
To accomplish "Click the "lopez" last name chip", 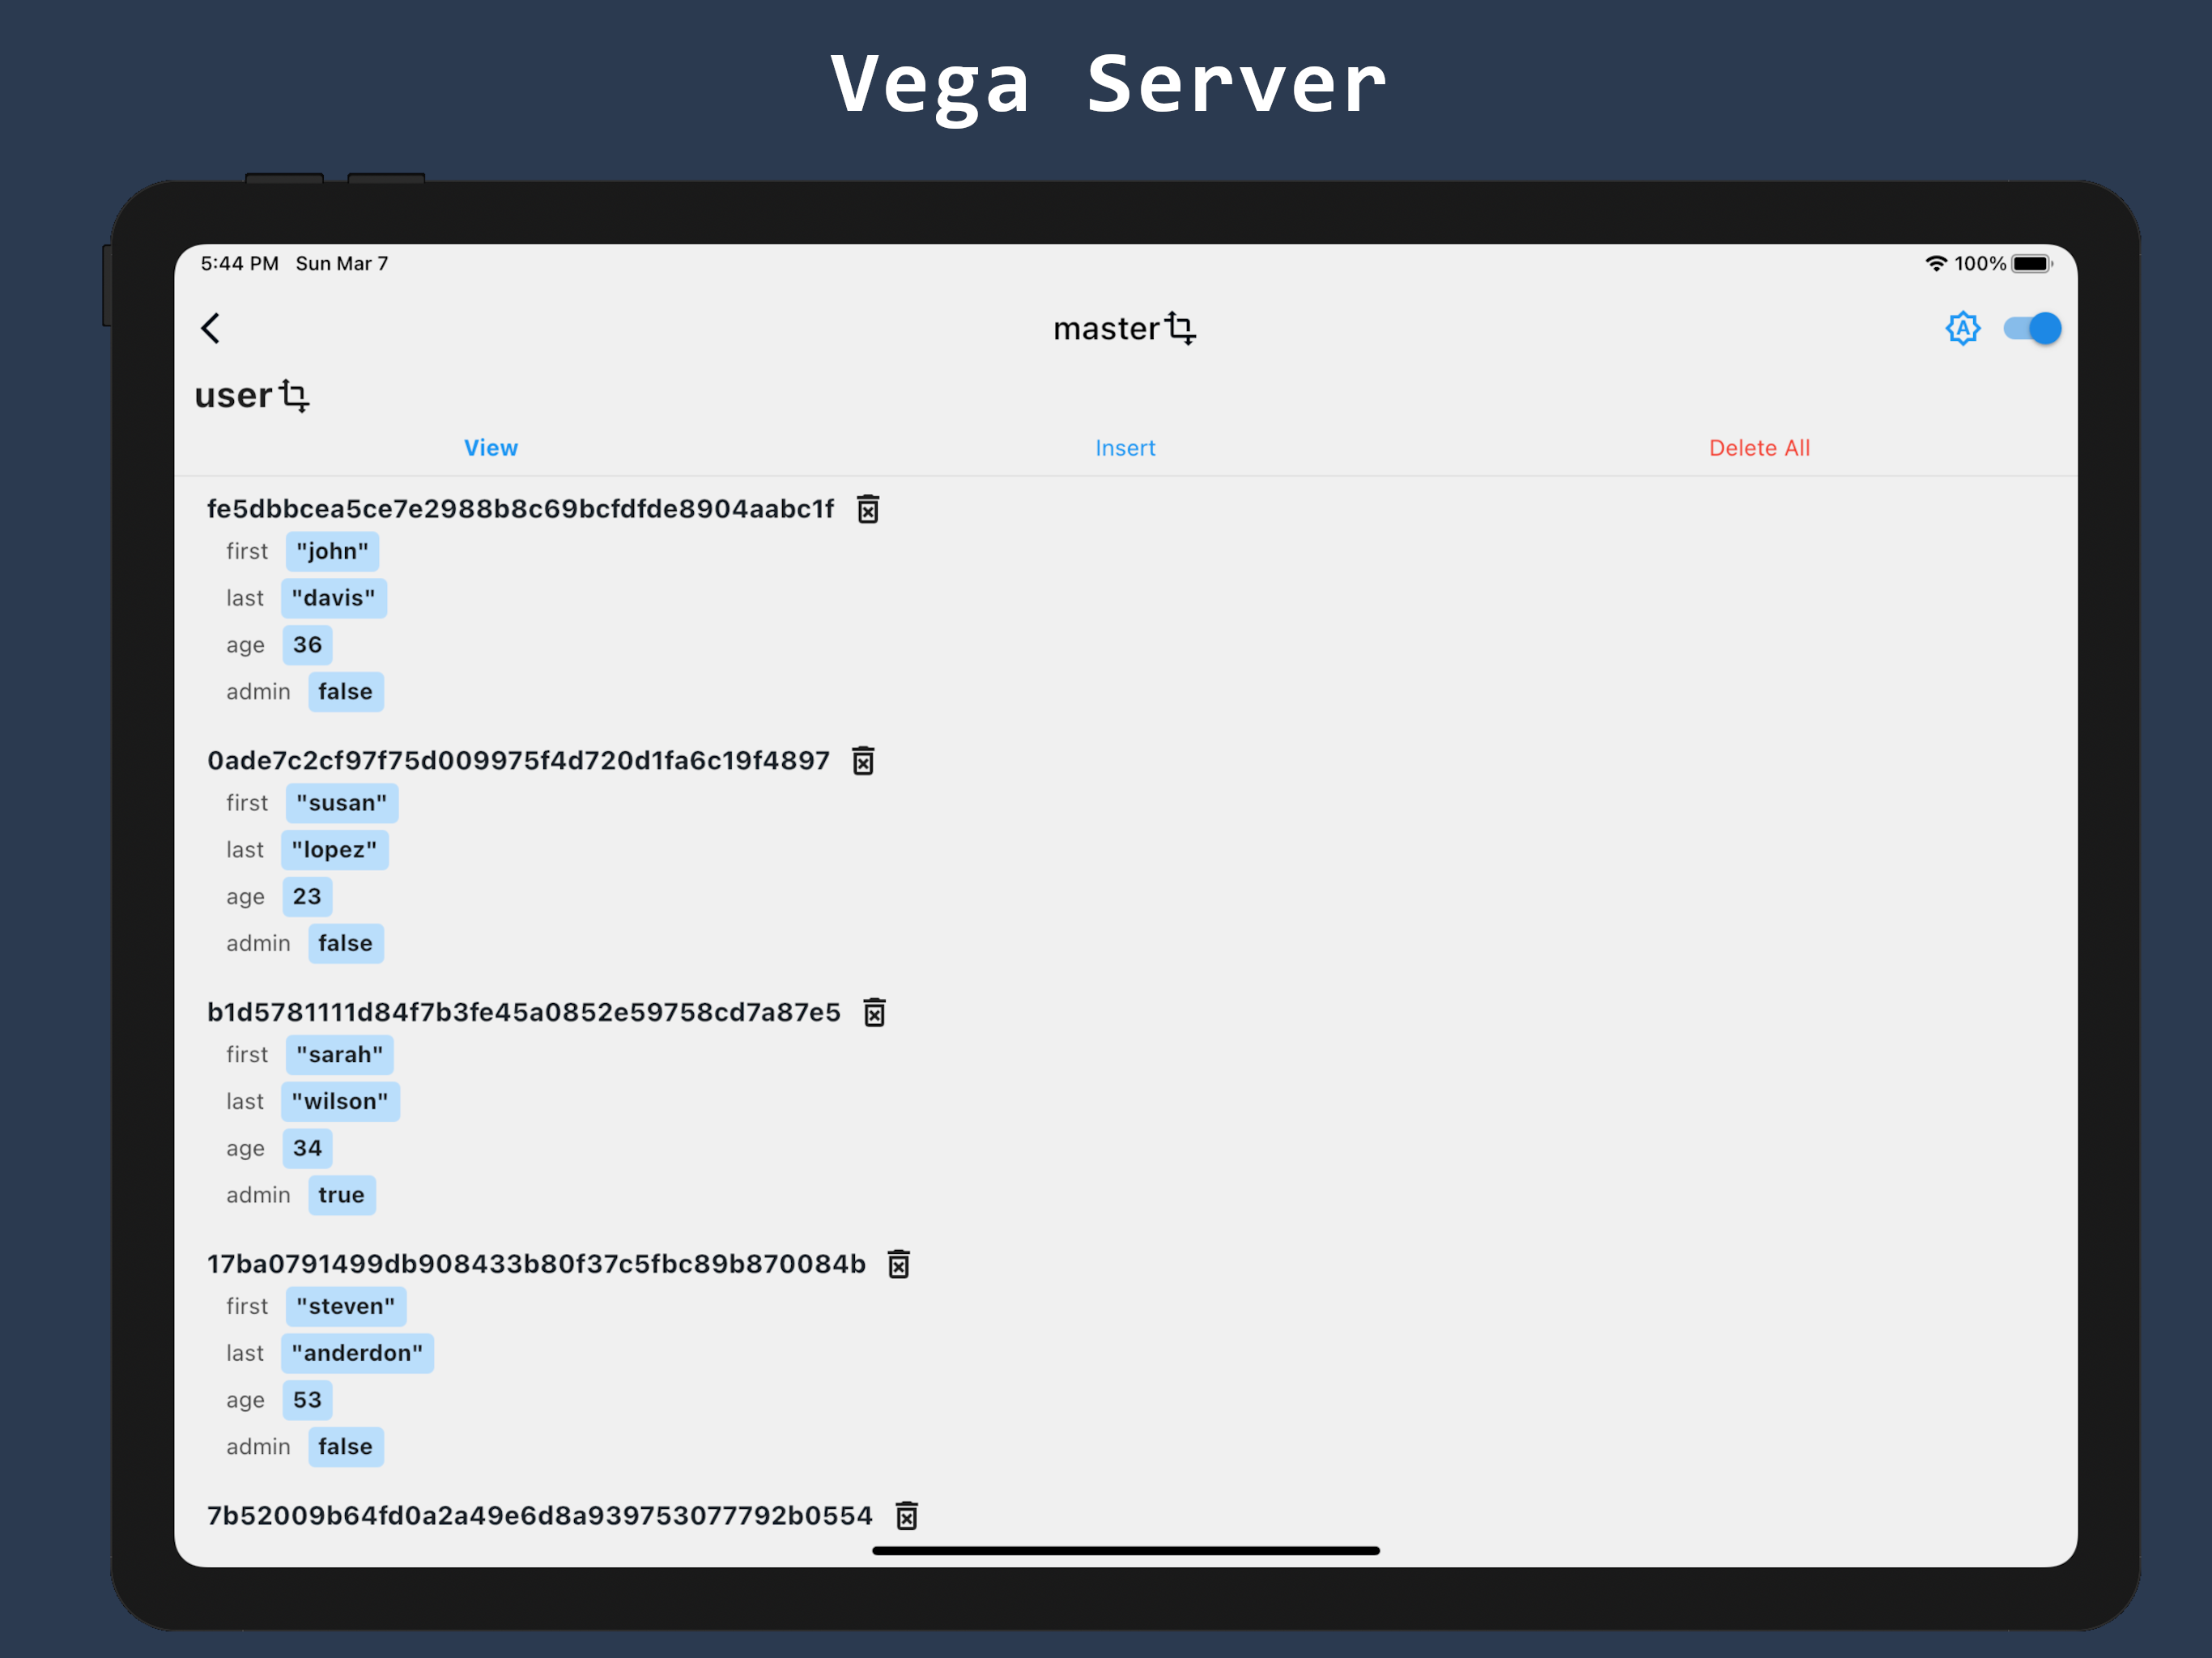I will coord(334,850).
